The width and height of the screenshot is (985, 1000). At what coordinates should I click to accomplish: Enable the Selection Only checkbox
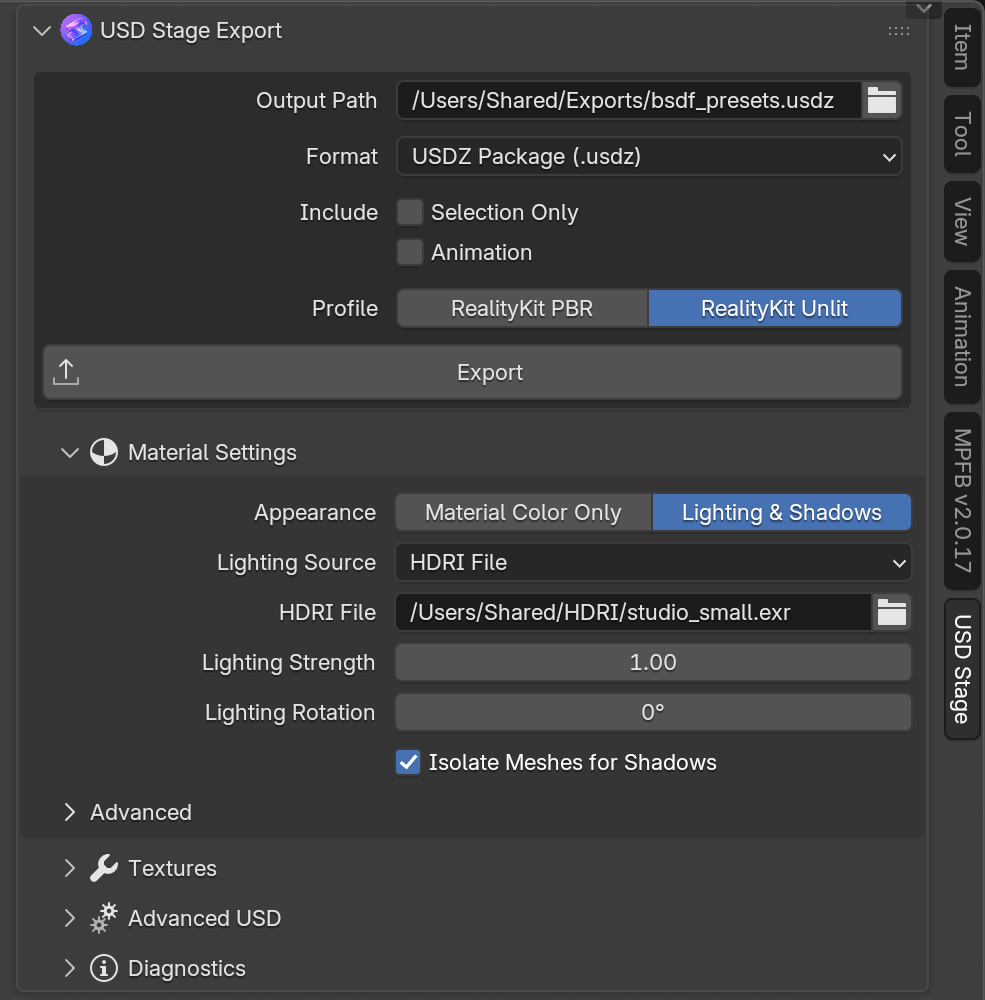click(410, 212)
